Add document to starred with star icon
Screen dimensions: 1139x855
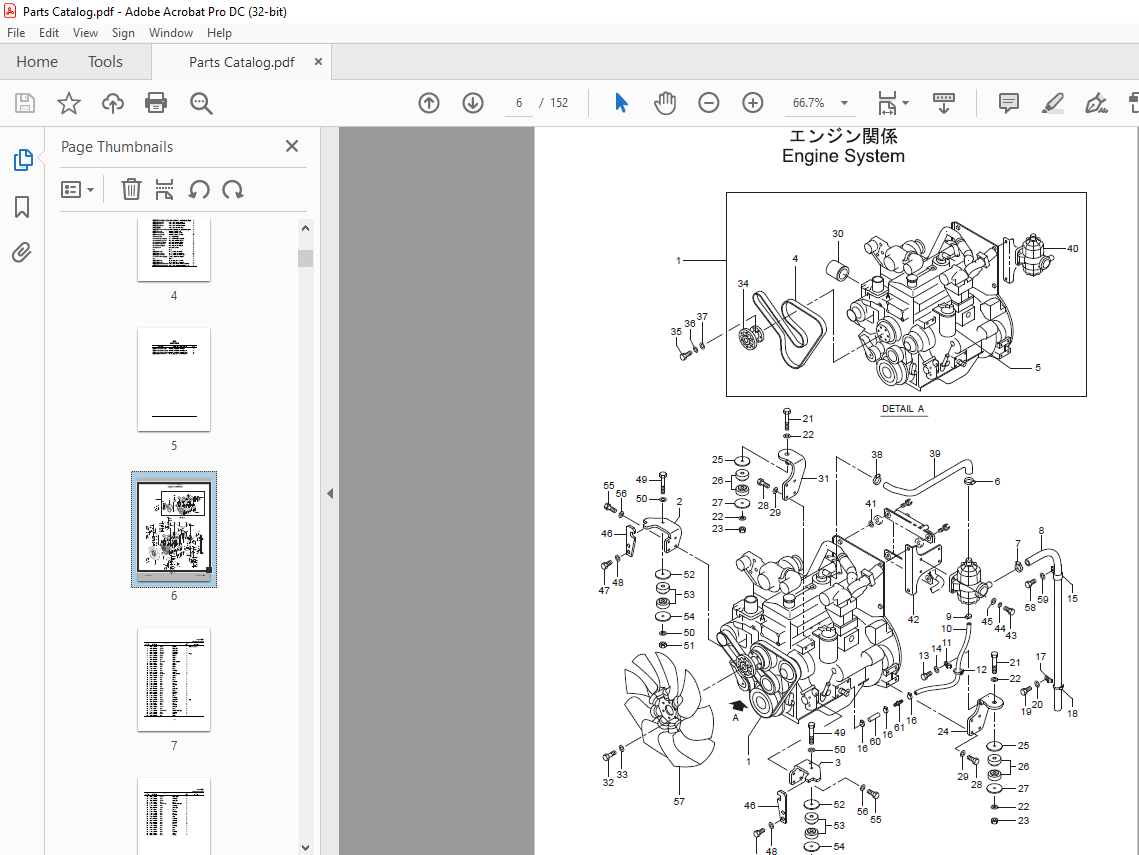[x=69, y=103]
